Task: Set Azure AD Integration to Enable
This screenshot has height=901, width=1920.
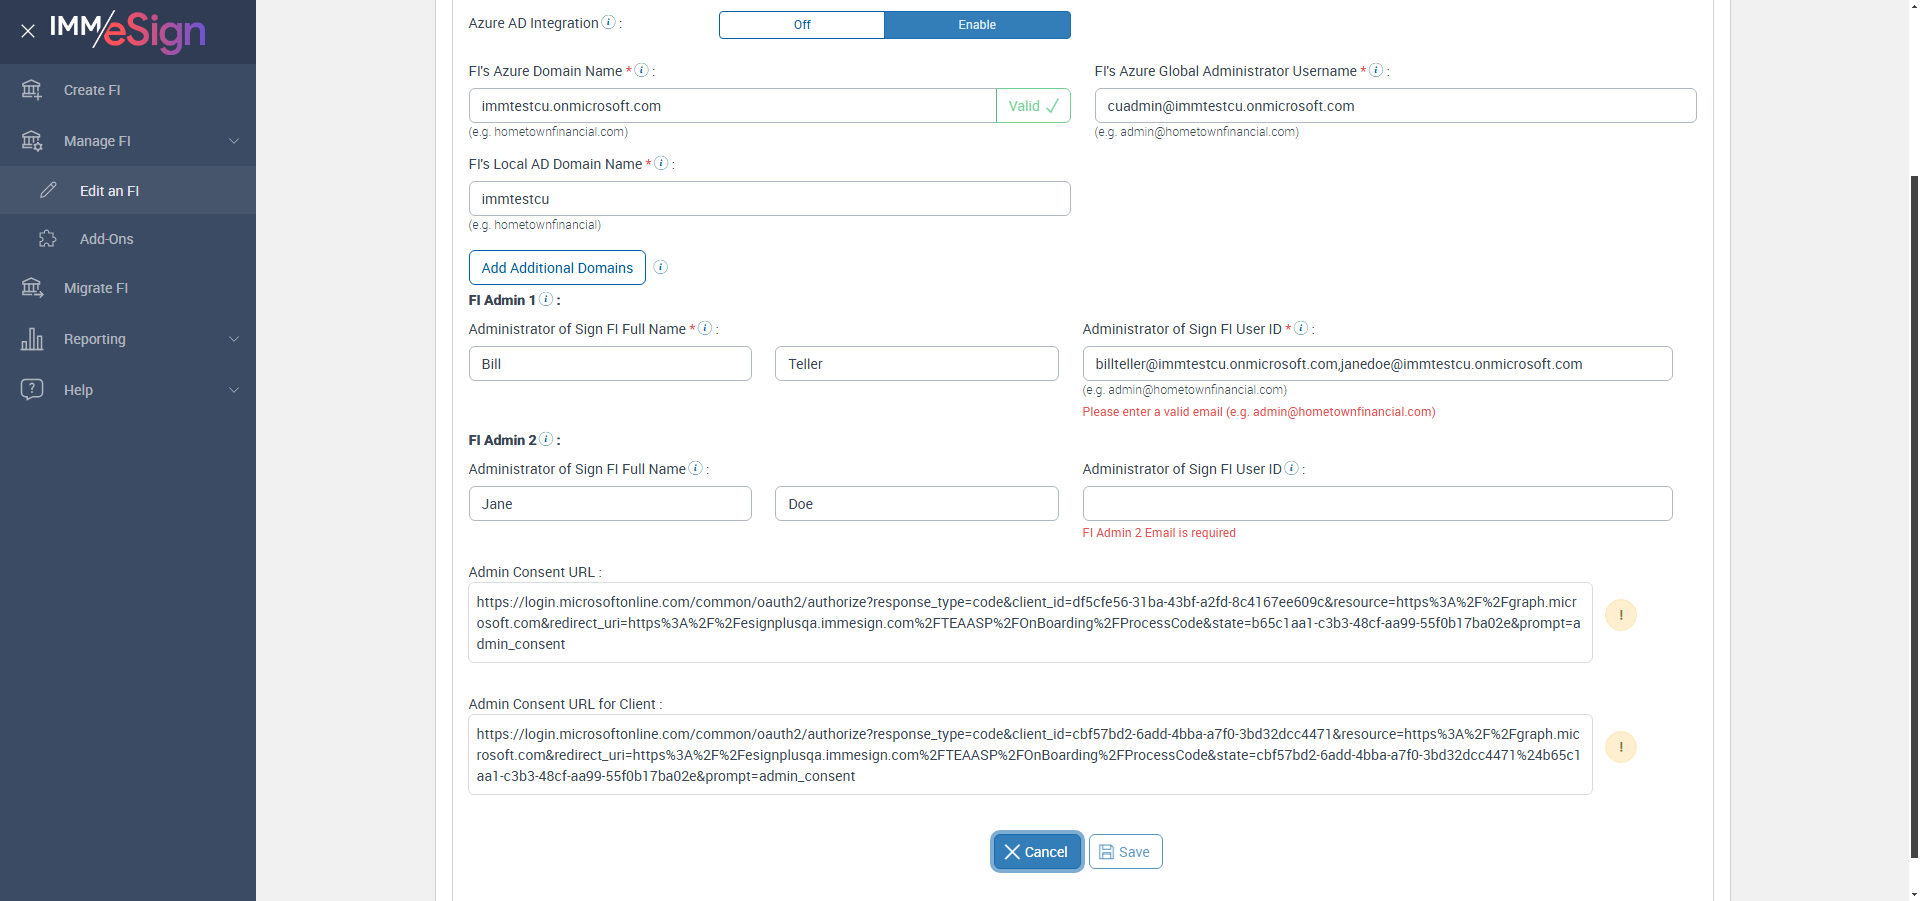Action: (x=976, y=25)
